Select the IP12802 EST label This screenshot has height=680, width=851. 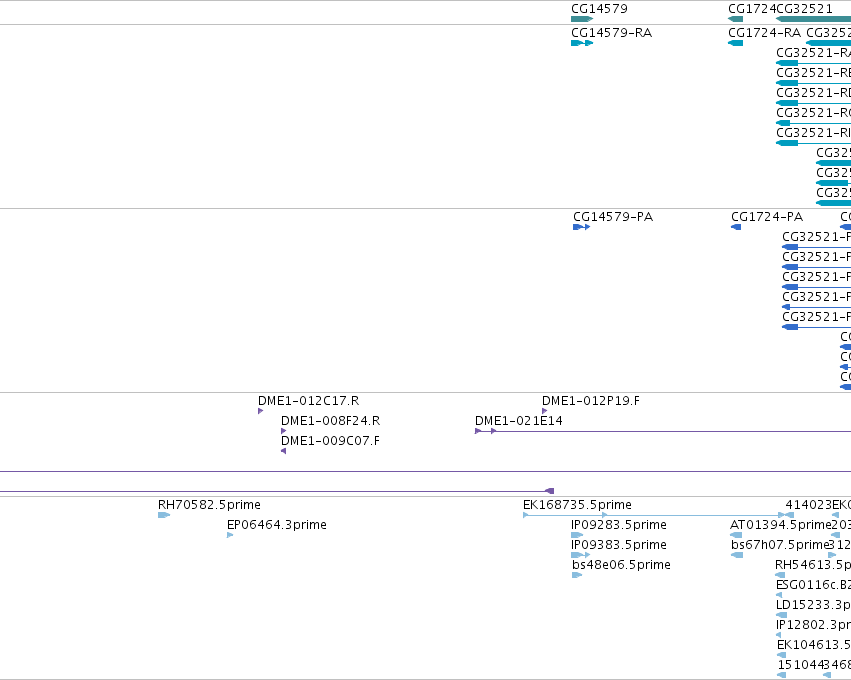point(814,625)
